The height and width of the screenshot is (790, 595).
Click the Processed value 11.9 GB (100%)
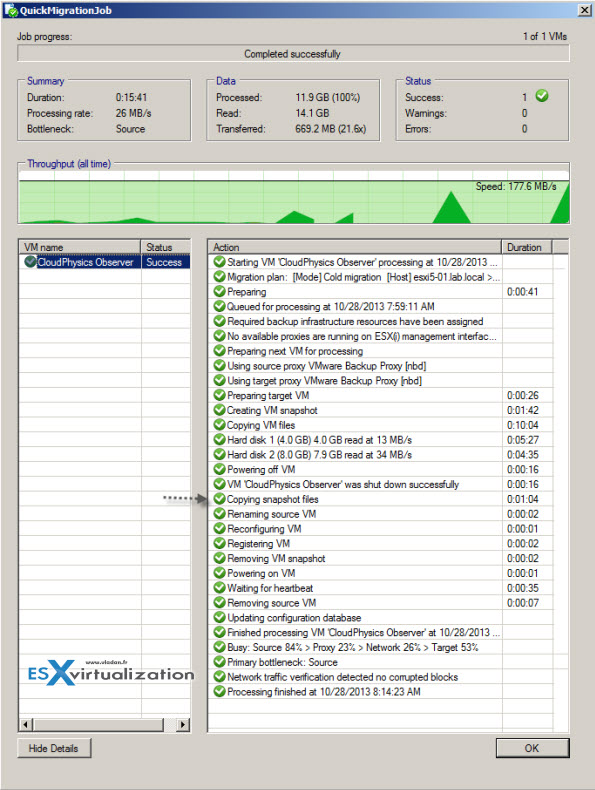(x=327, y=97)
